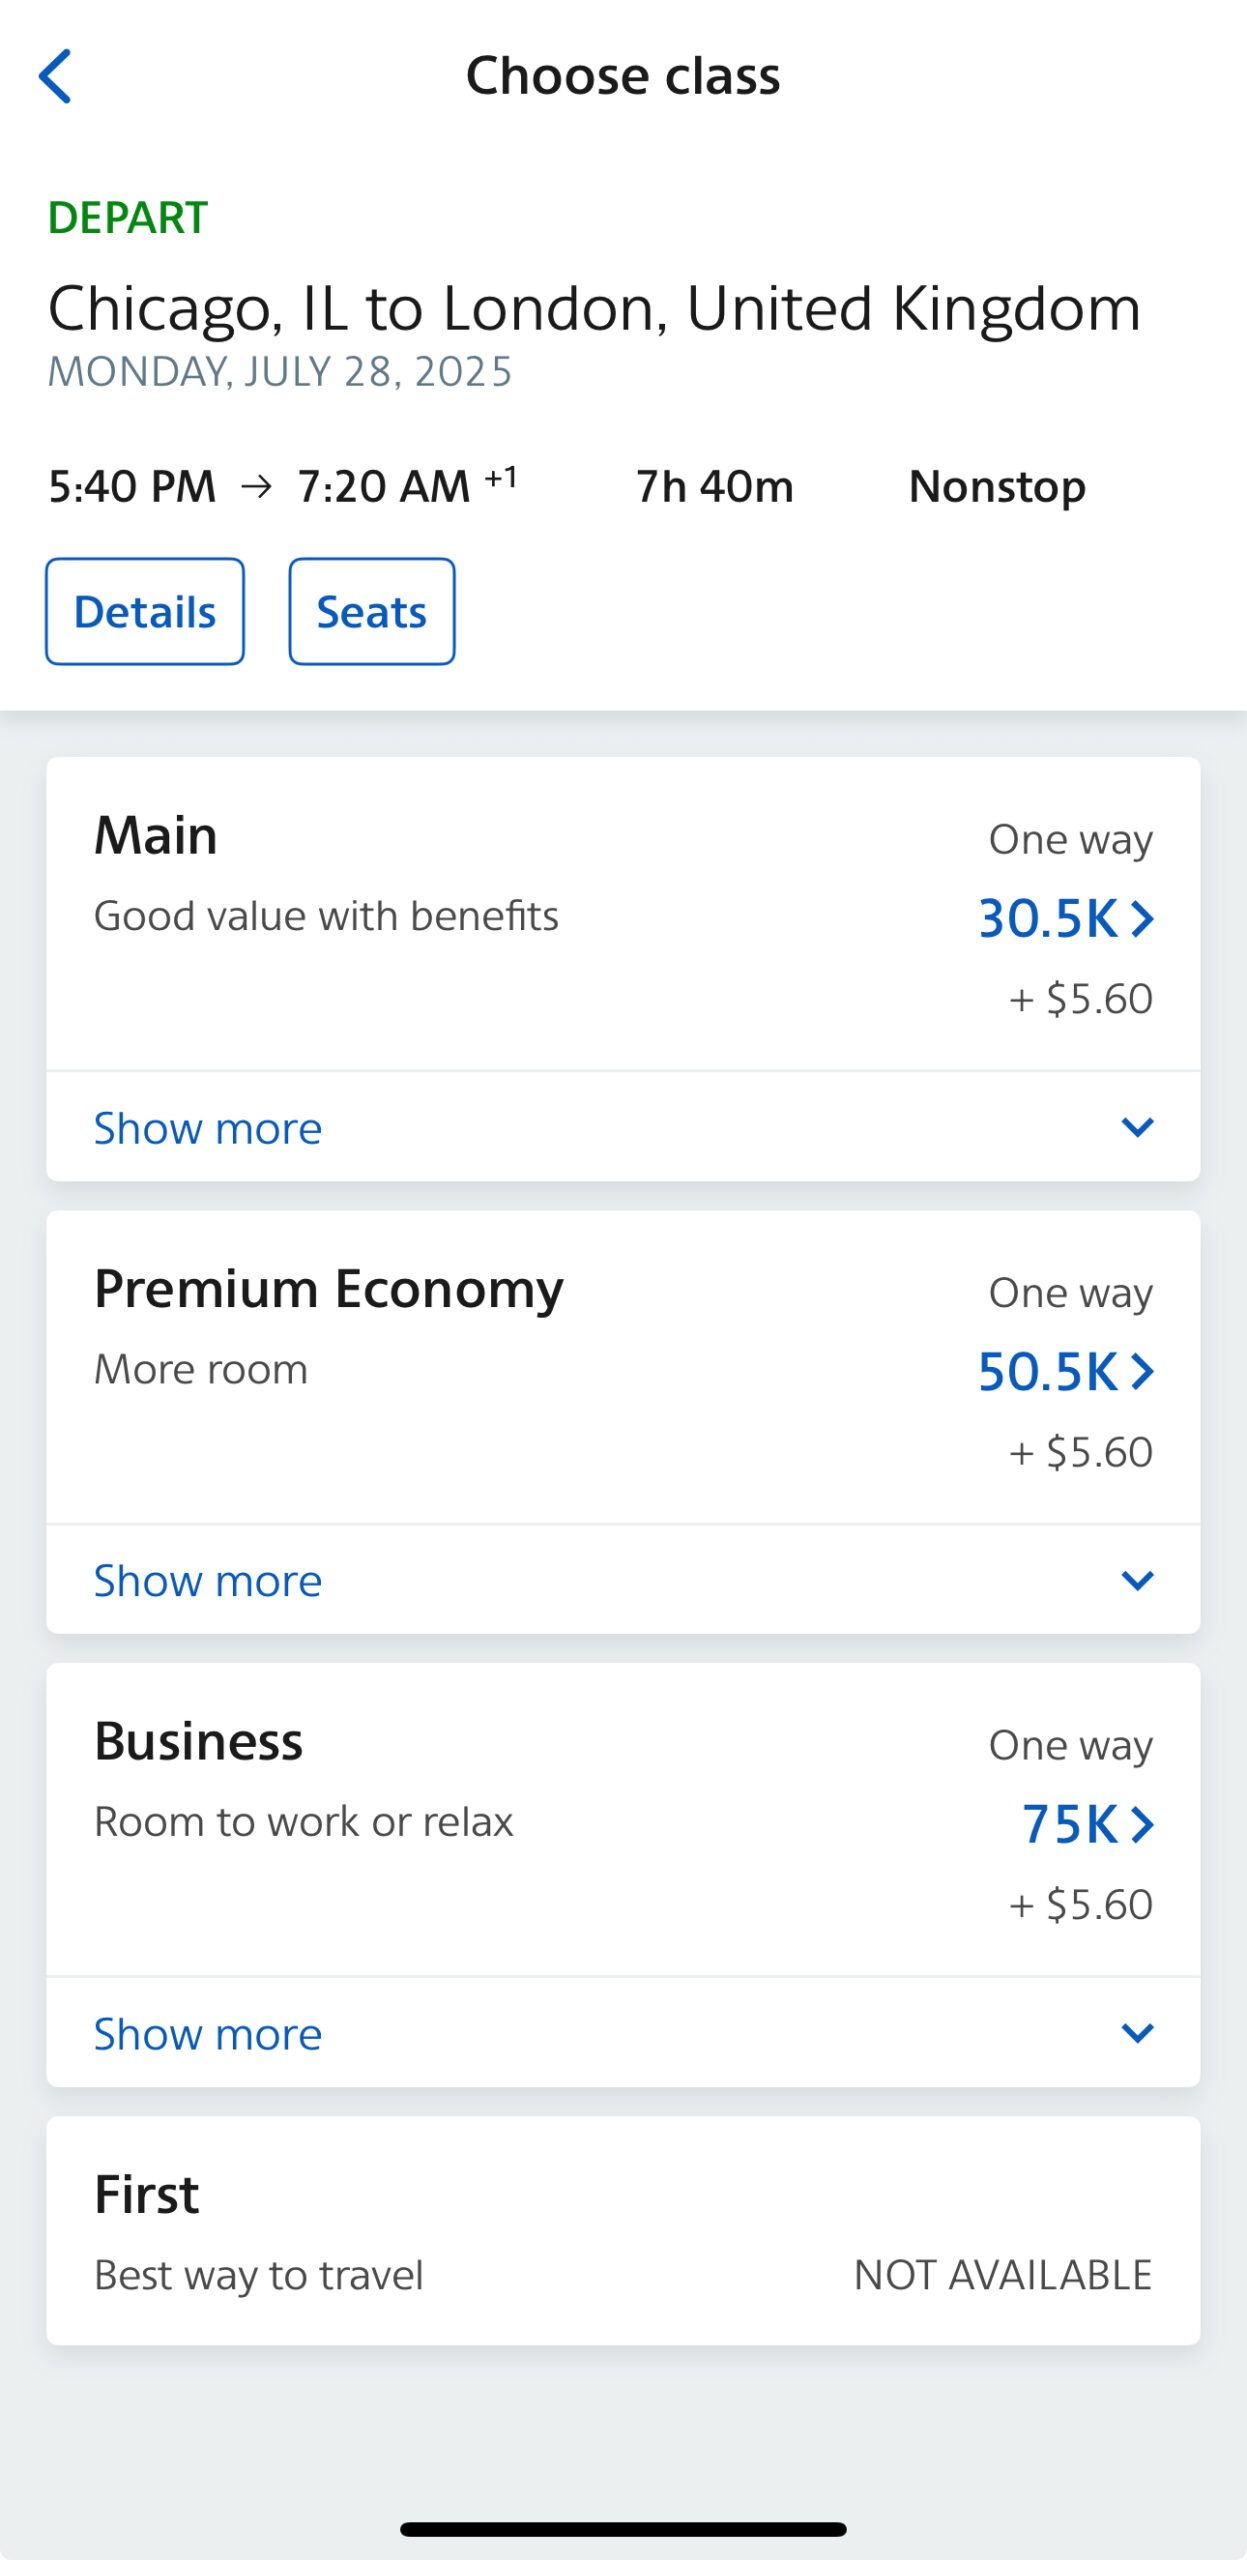Open the Seats map button
This screenshot has height=2560, width=1247.
(372, 611)
